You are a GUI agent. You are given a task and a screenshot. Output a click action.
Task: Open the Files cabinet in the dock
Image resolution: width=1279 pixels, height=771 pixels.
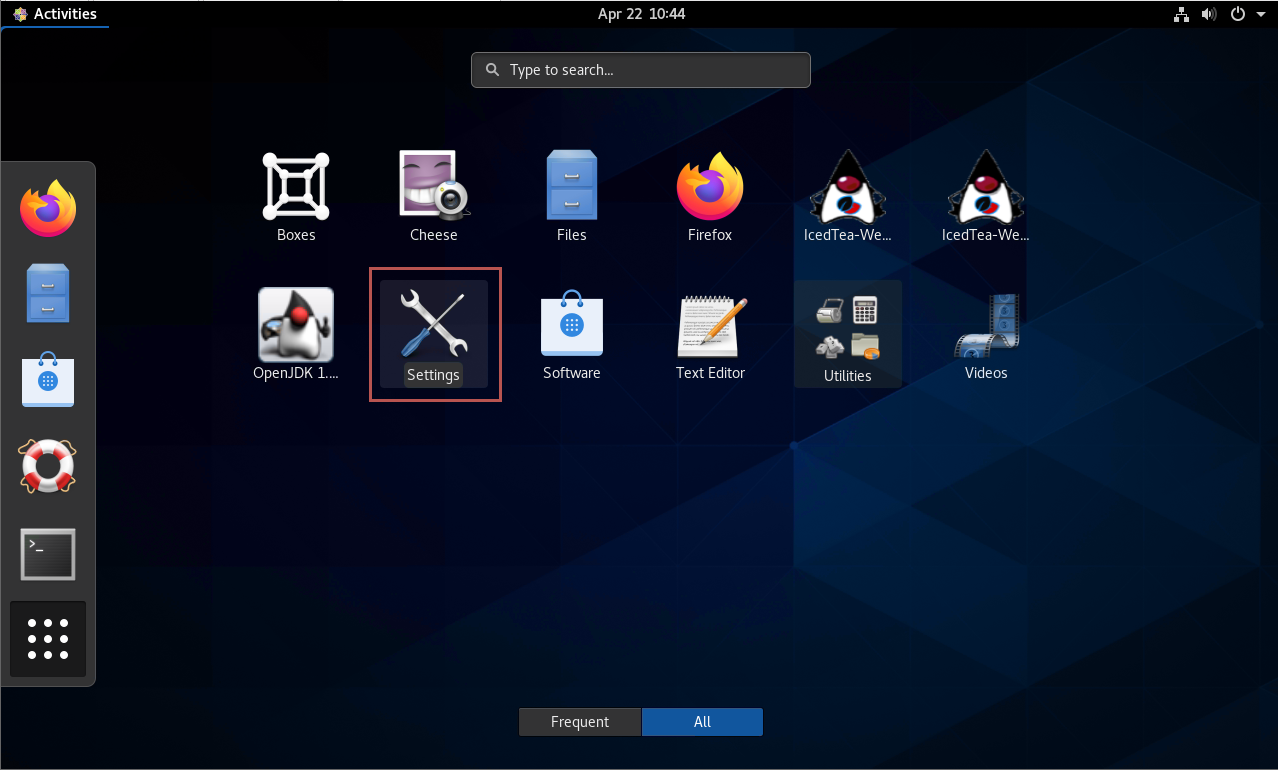pyautogui.click(x=48, y=293)
